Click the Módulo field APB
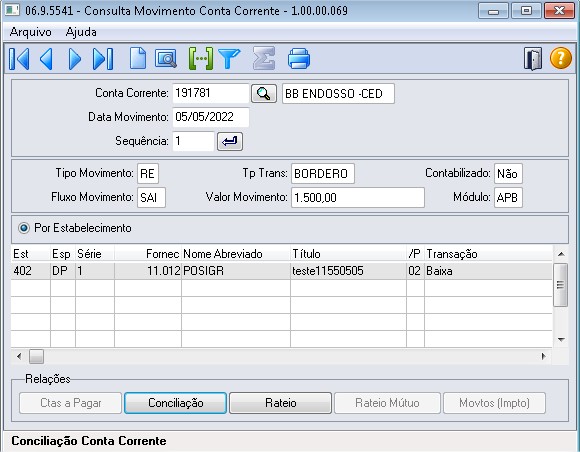The width and height of the screenshot is (580, 452). point(508,198)
